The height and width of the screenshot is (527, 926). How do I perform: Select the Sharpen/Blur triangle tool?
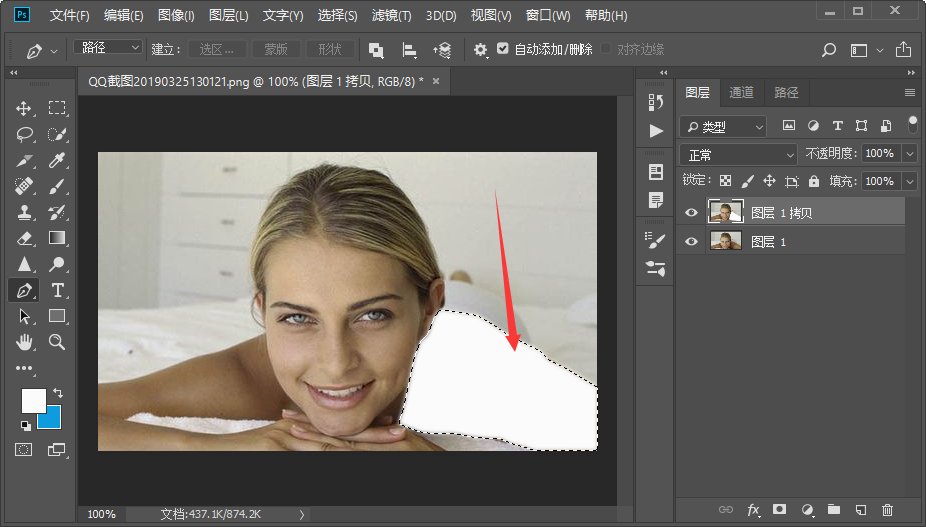(24, 264)
